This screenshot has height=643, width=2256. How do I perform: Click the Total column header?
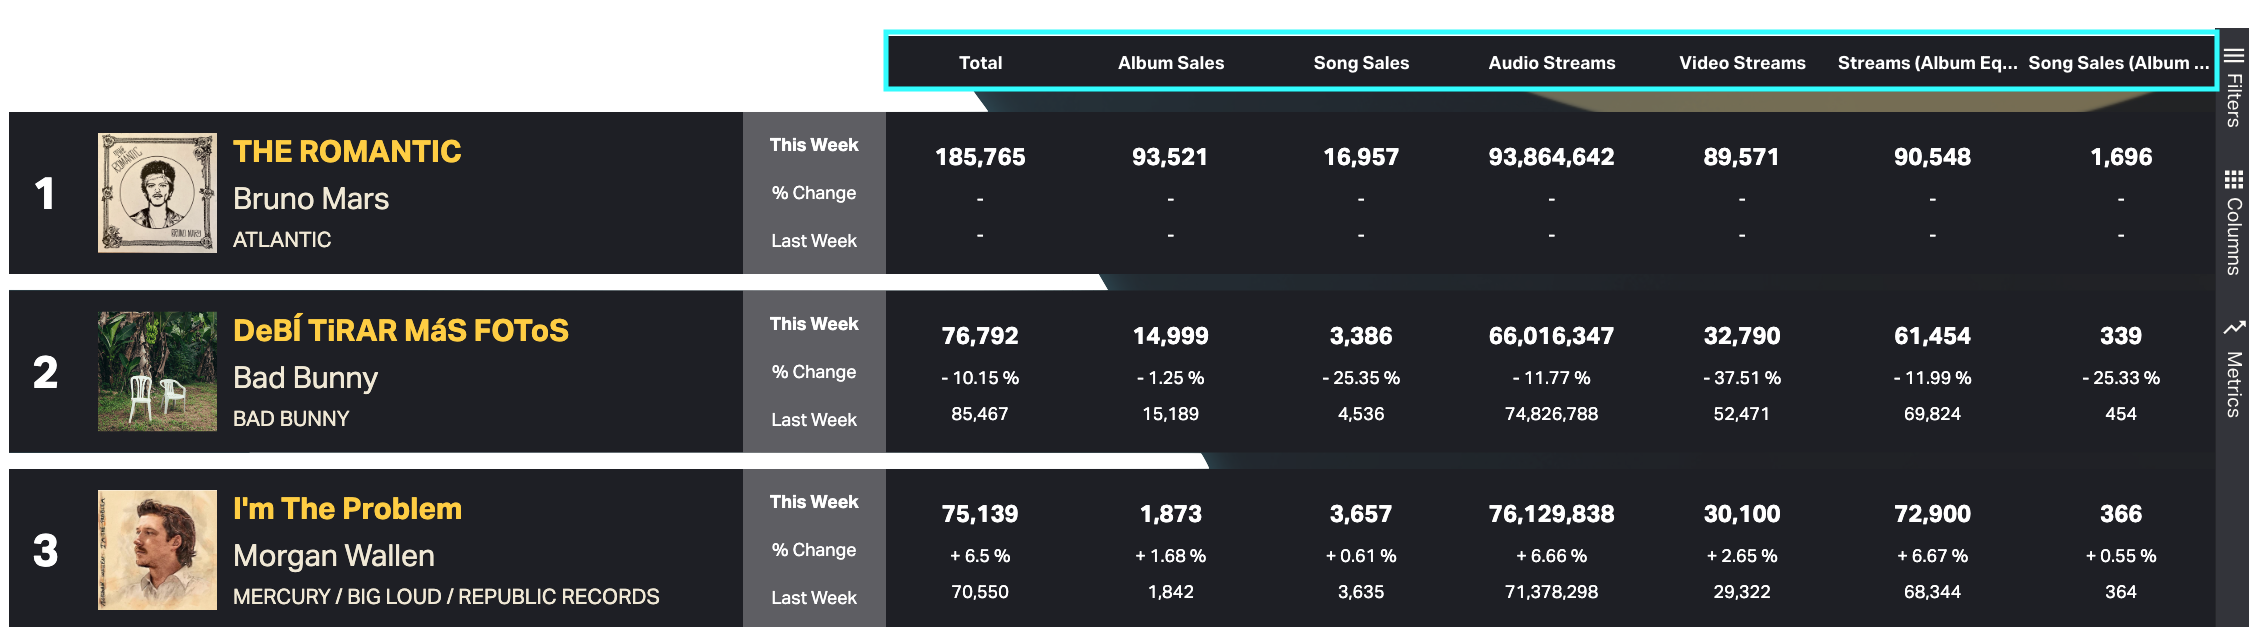(x=980, y=63)
